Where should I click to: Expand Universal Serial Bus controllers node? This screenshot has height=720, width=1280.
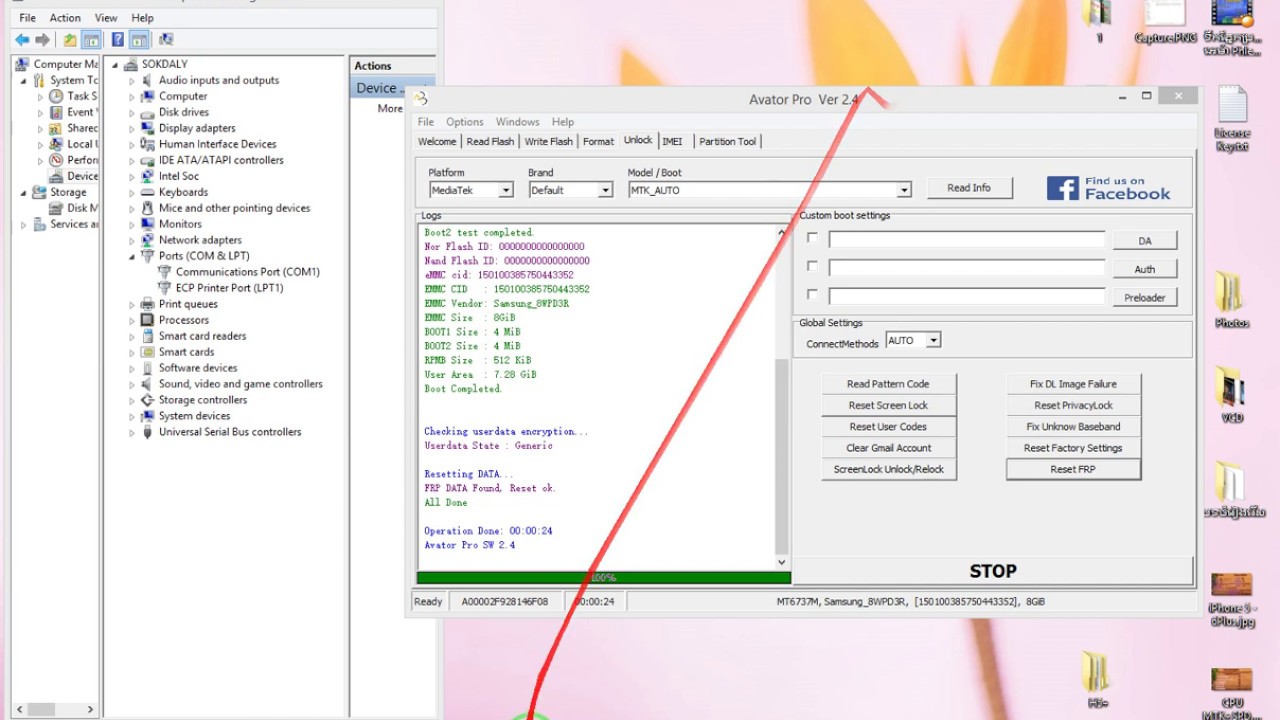click(x=132, y=432)
